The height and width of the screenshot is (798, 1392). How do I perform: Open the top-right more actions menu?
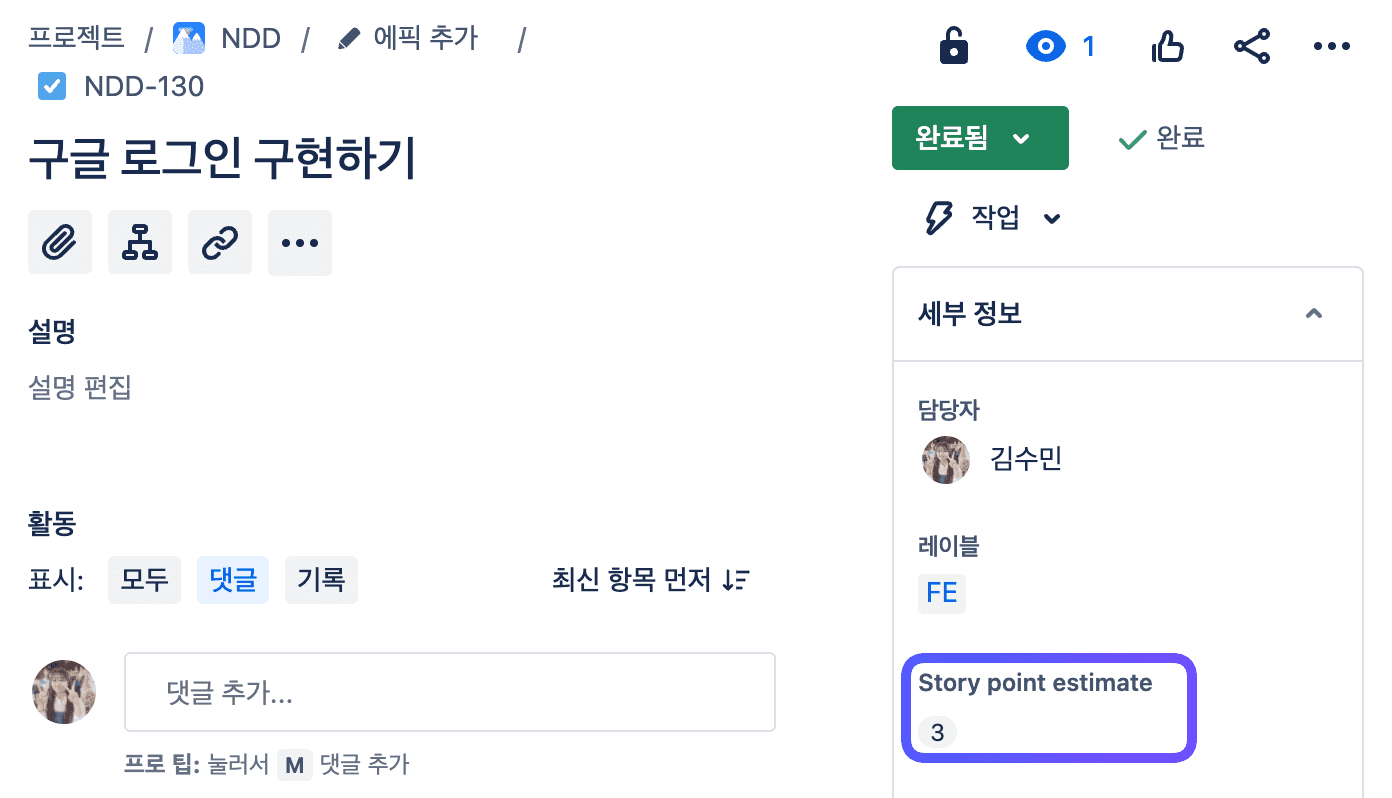coord(1332,46)
